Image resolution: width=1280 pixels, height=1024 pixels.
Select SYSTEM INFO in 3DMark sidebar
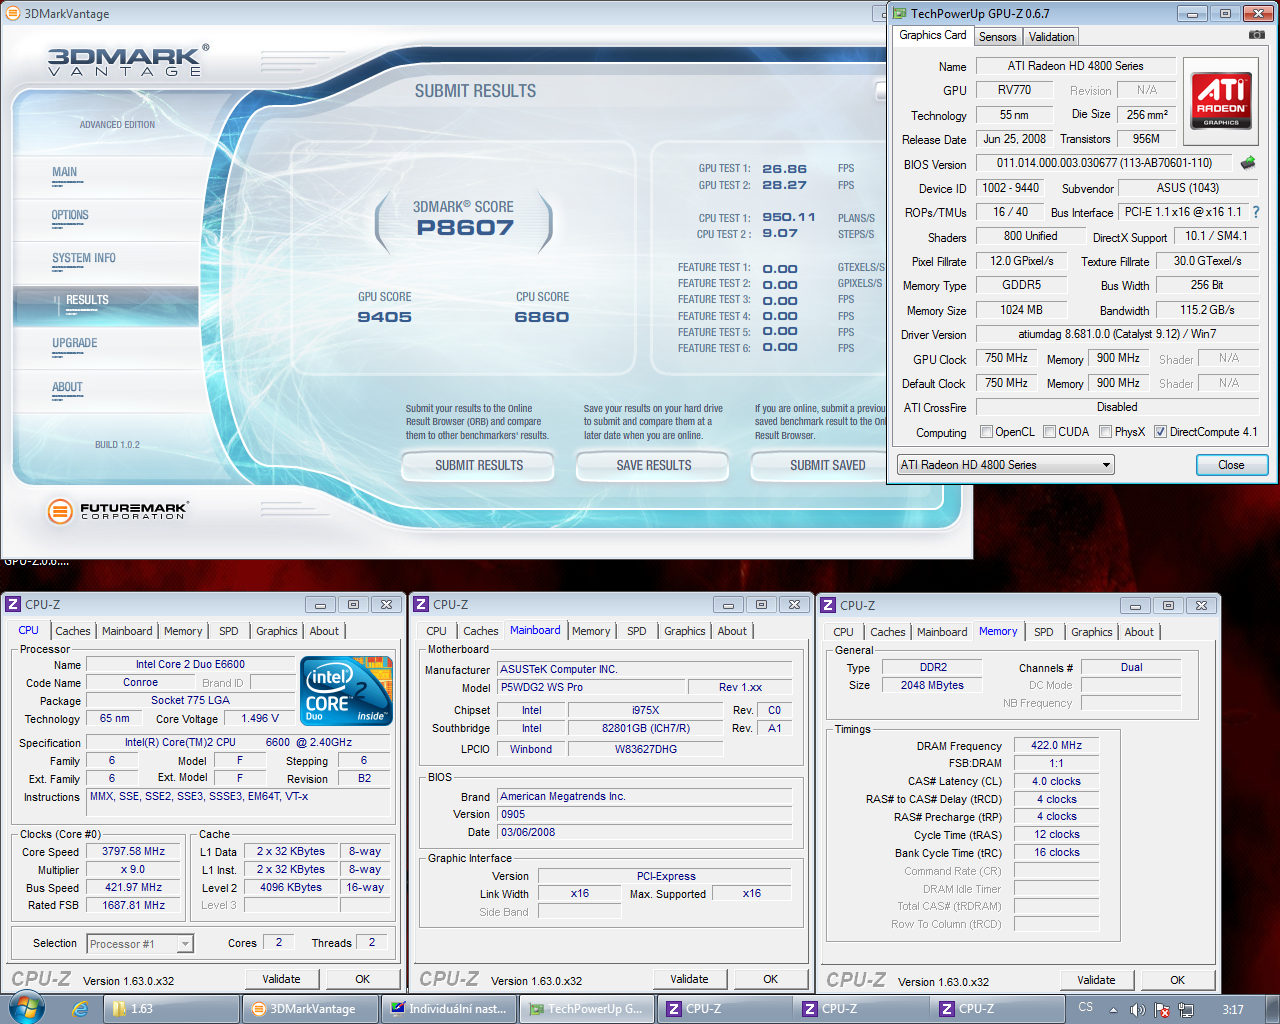pyautogui.click(x=84, y=258)
